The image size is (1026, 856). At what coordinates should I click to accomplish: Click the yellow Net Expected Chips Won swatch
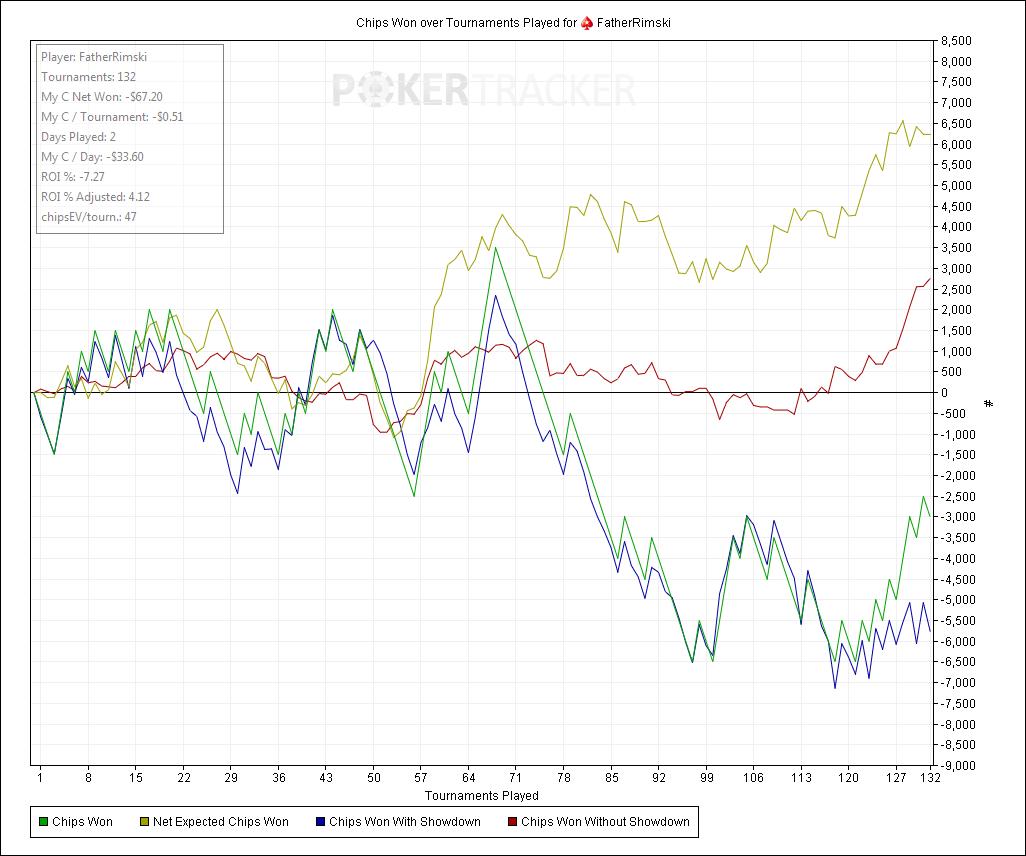[143, 822]
